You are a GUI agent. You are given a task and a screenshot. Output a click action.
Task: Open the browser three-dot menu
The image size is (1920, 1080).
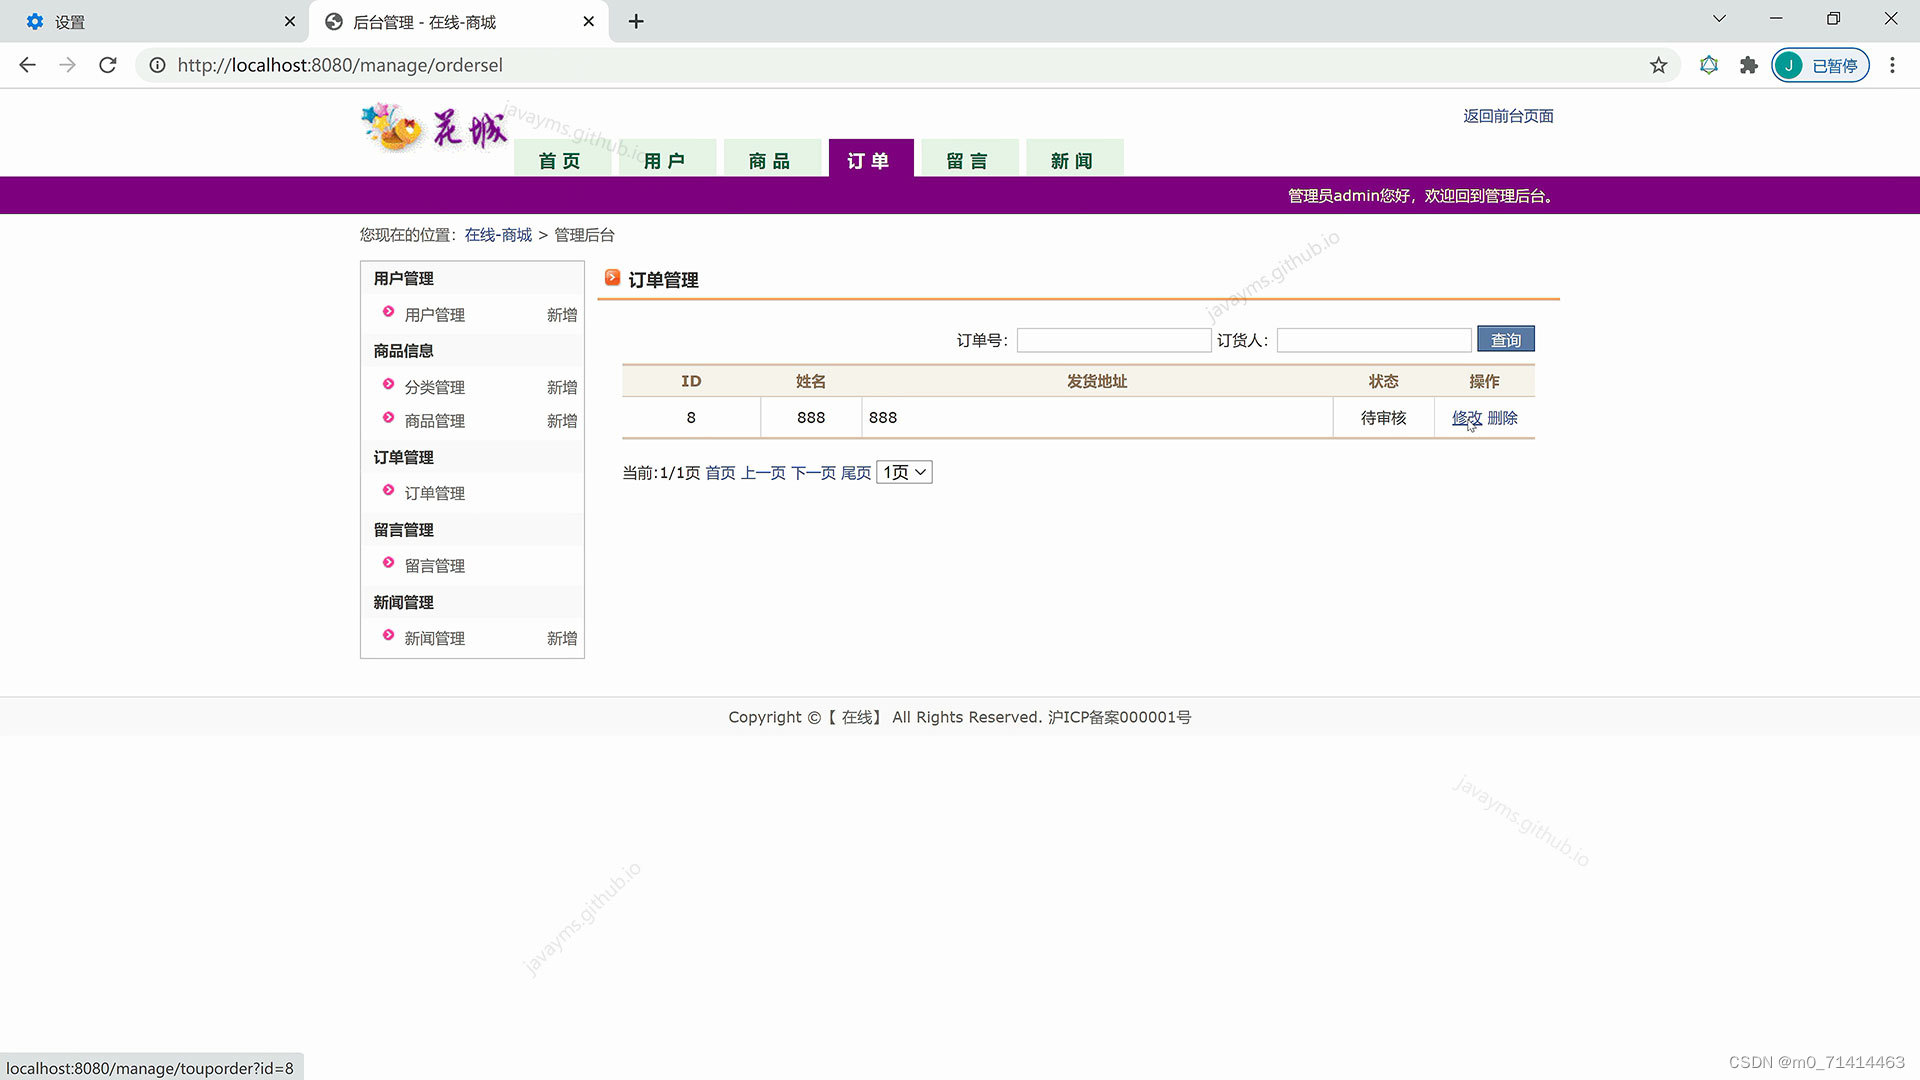pos(1892,65)
